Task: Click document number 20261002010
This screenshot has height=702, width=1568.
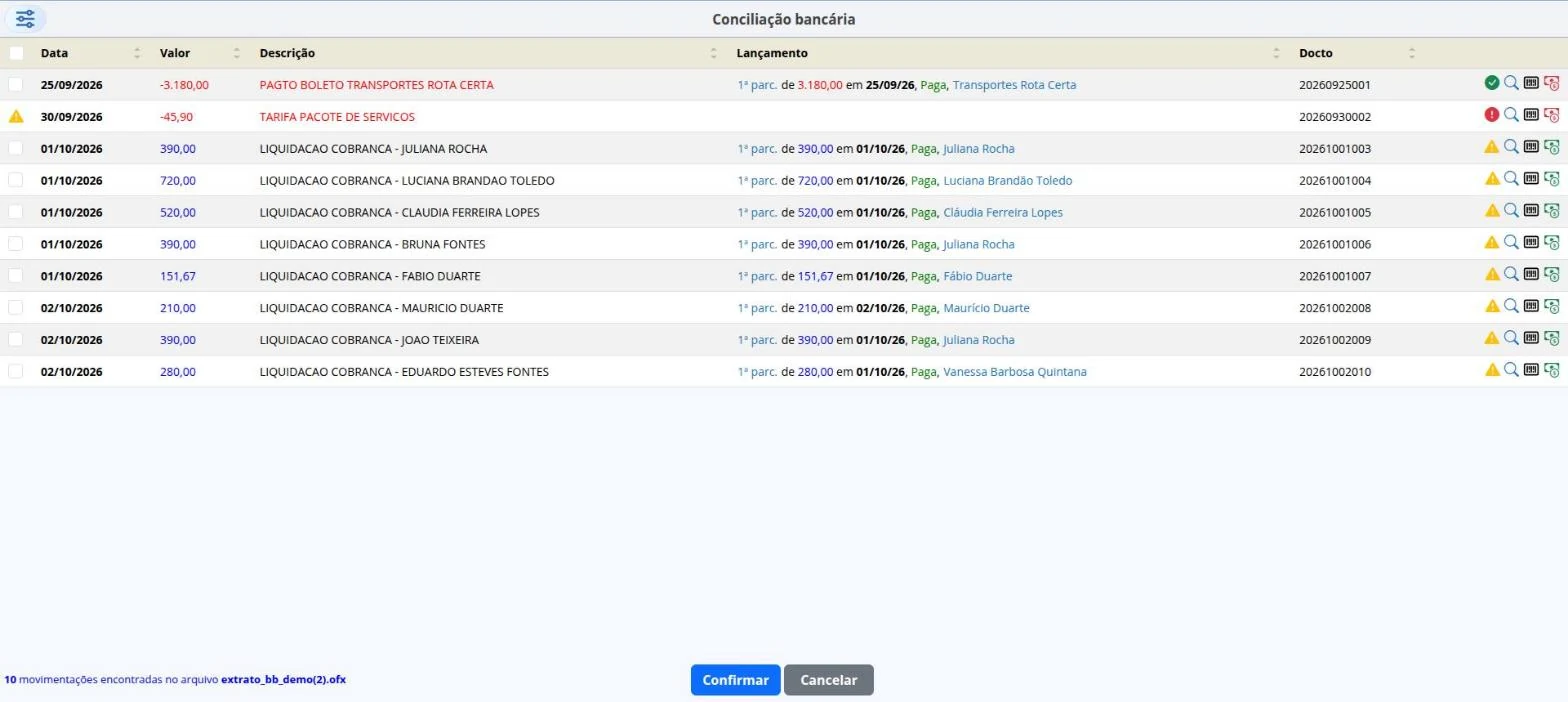Action: pos(1335,372)
